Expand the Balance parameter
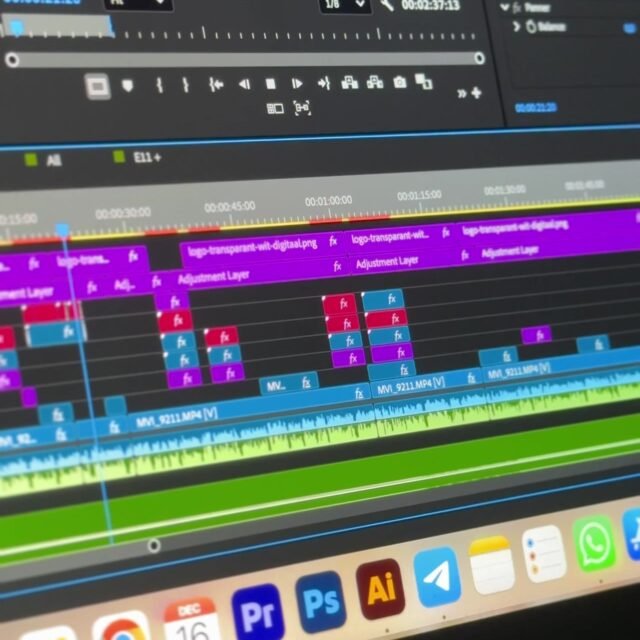640x640 pixels. coord(516,27)
